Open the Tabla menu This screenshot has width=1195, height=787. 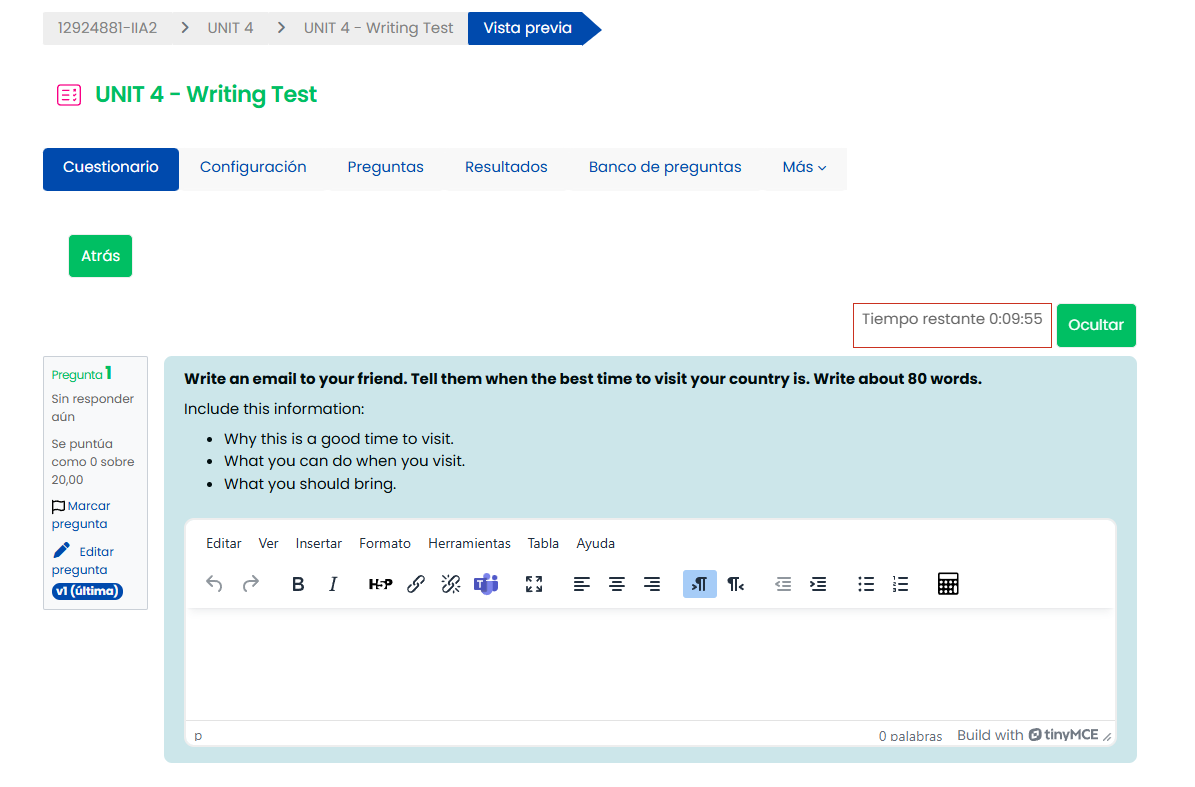pos(543,543)
